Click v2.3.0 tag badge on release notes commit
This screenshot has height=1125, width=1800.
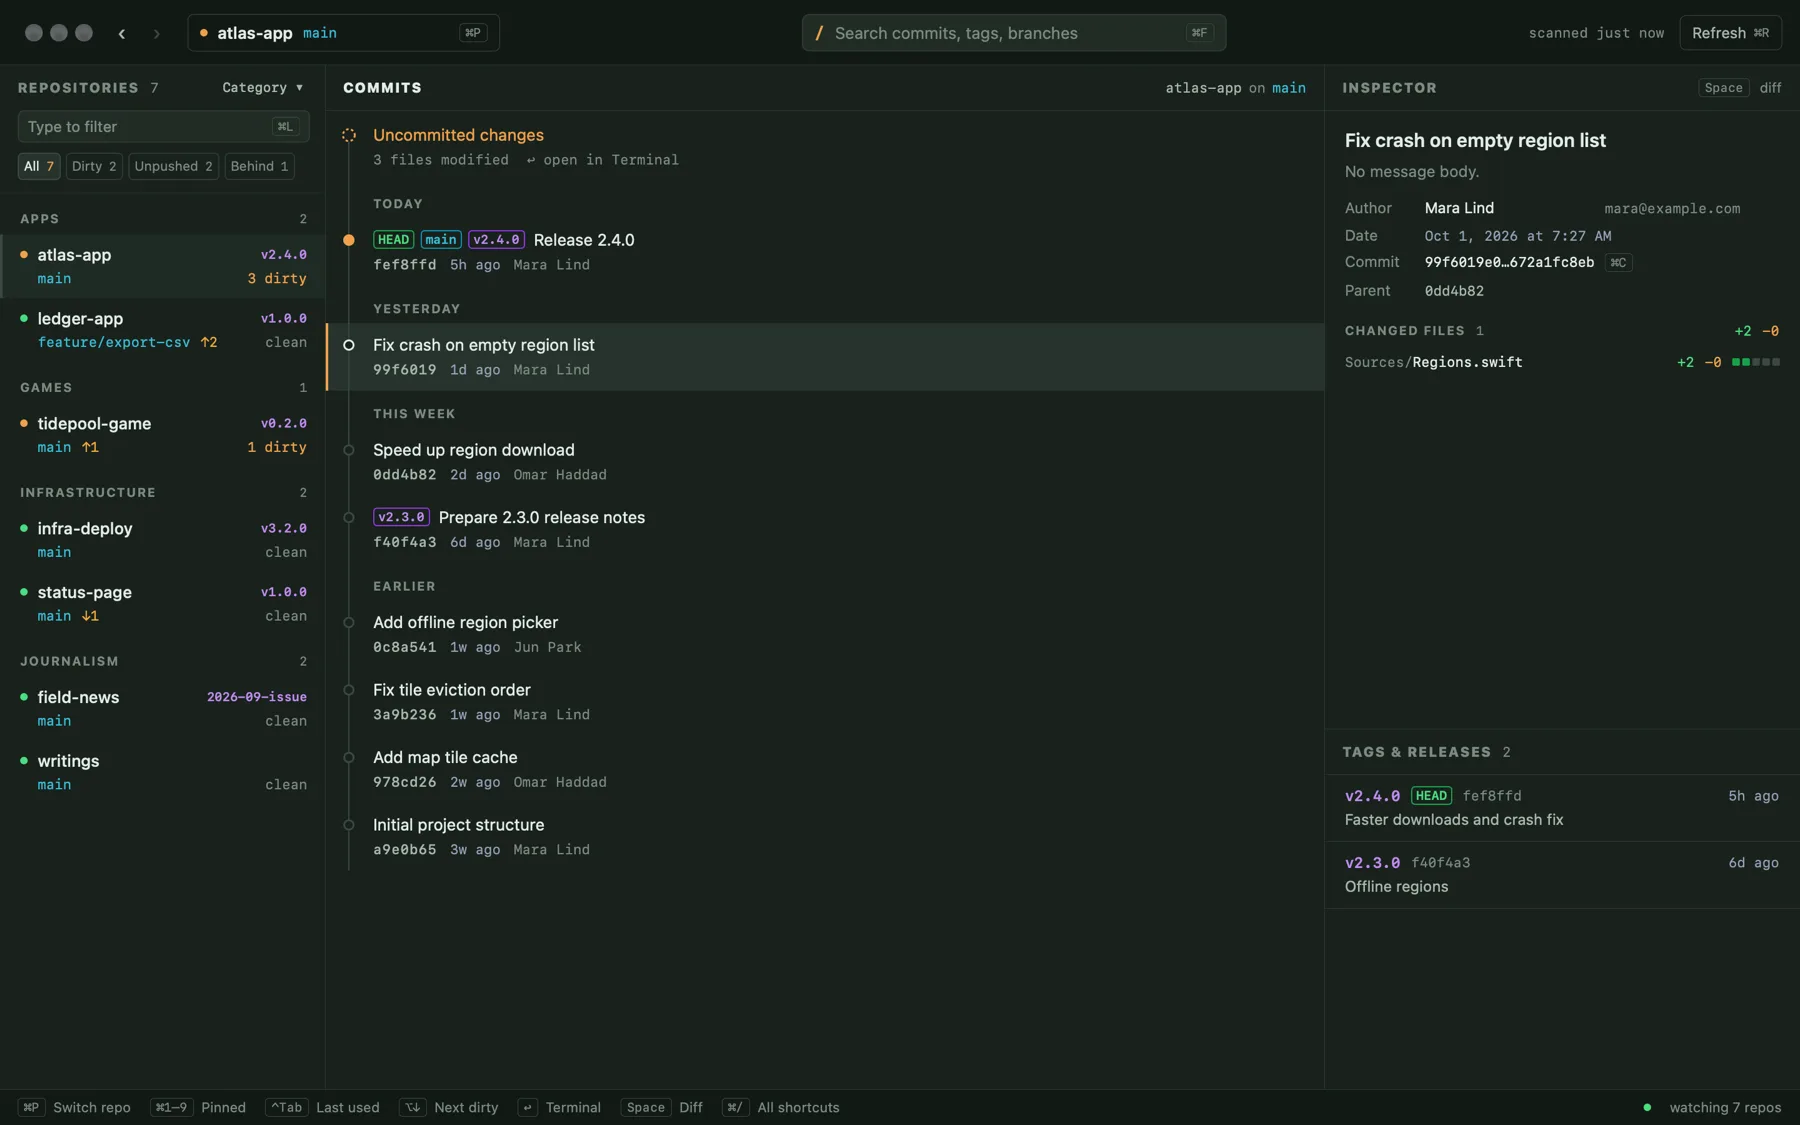coord(401,517)
